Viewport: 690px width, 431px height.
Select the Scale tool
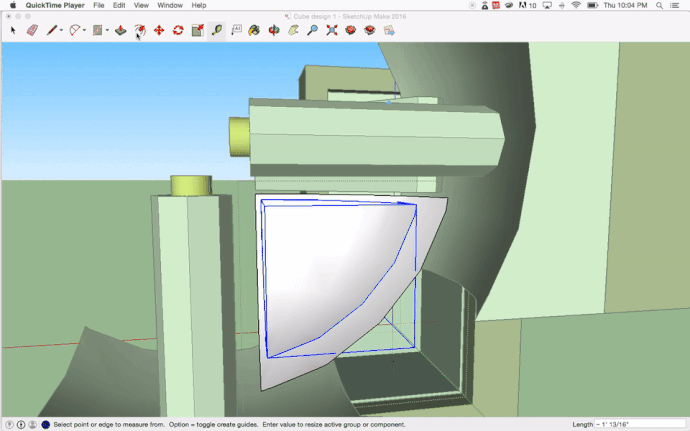coord(198,30)
